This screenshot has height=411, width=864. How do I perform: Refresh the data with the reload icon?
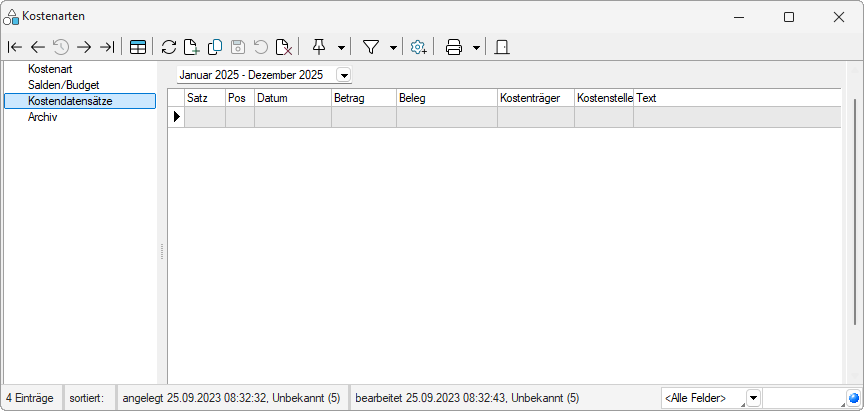pyautogui.click(x=169, y=47)
